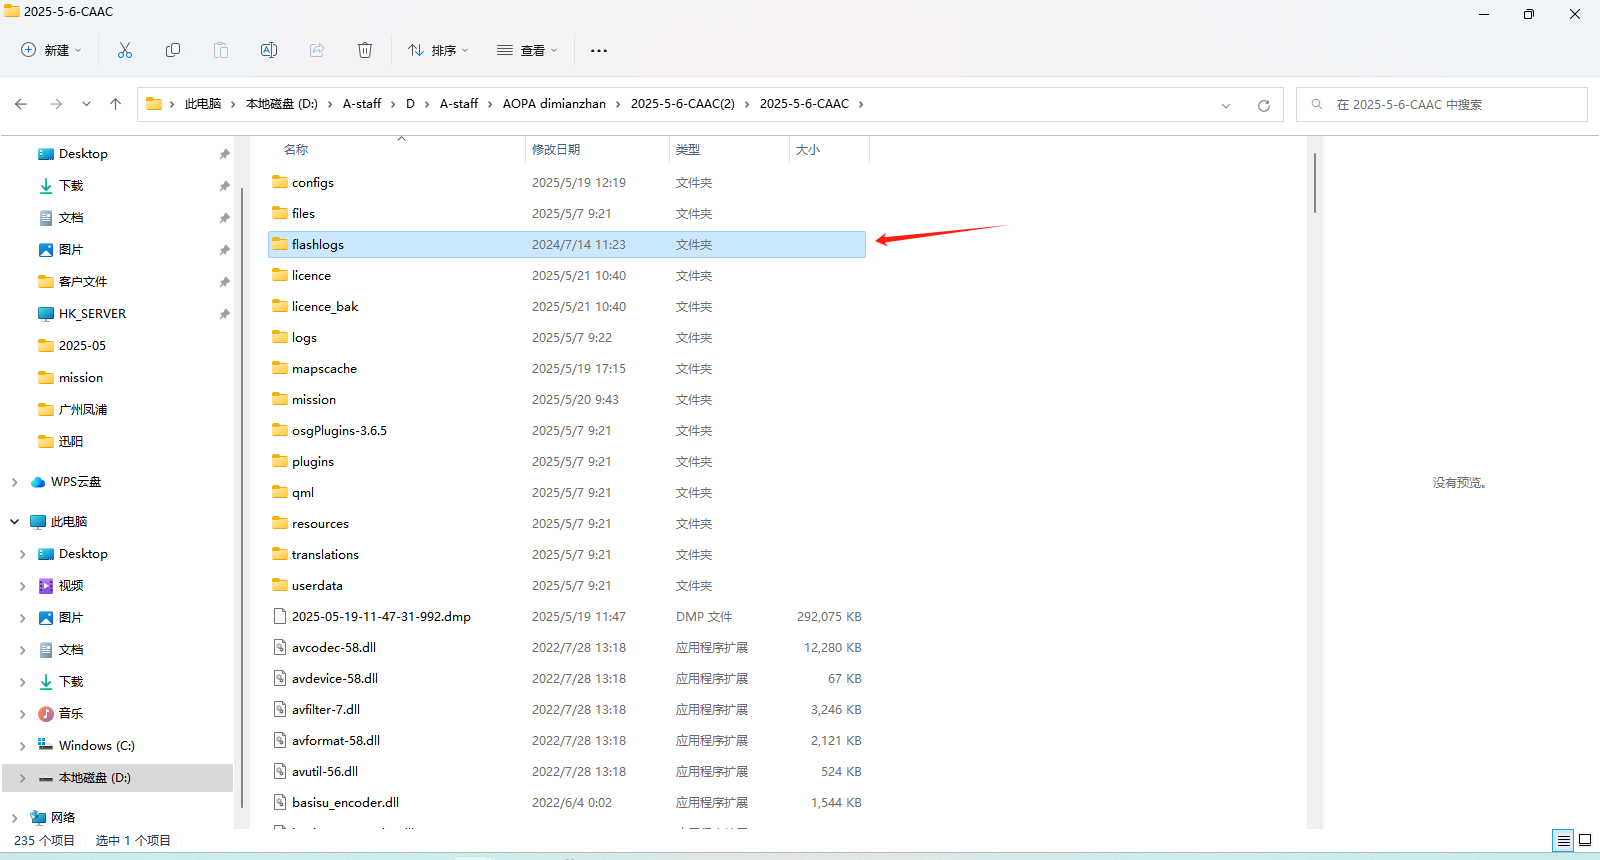This screenshot has height=860, width=1600.
Task: Click the Cut scissors icon in toolbar
Action: coord(125,50)
